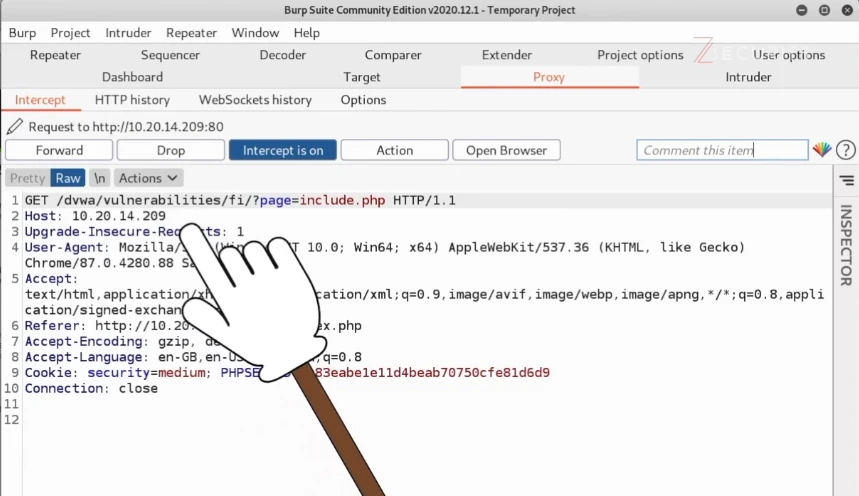The height and width of the screenshot is (496, 859).
Task: Open the Project menu
Action: (70, 33)
